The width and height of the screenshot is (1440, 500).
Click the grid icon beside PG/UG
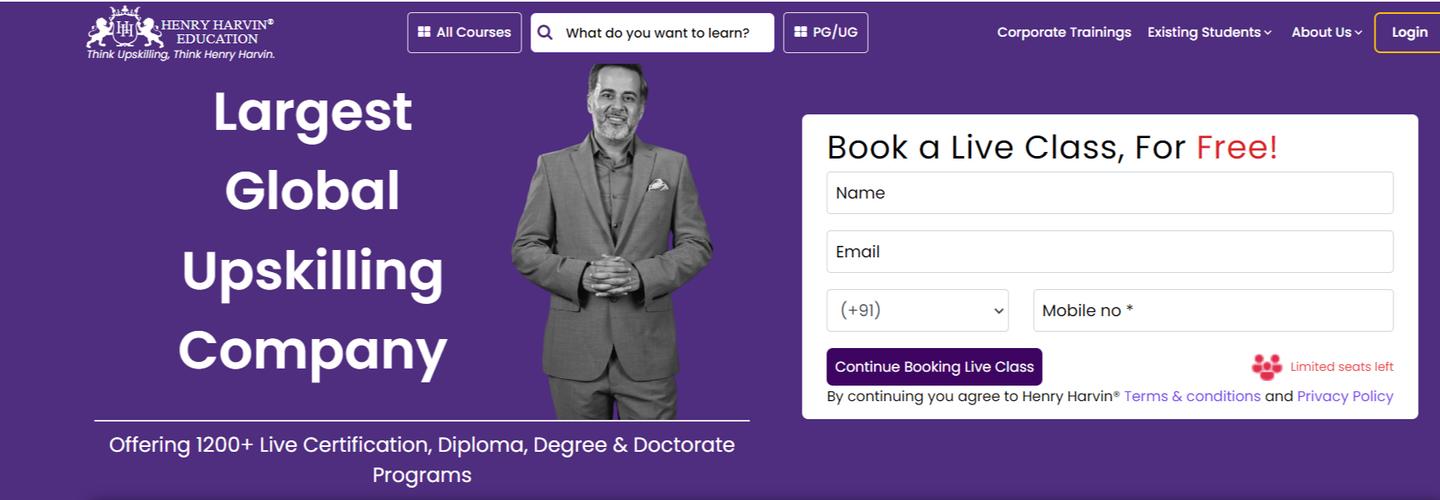[x=800, y=32]
